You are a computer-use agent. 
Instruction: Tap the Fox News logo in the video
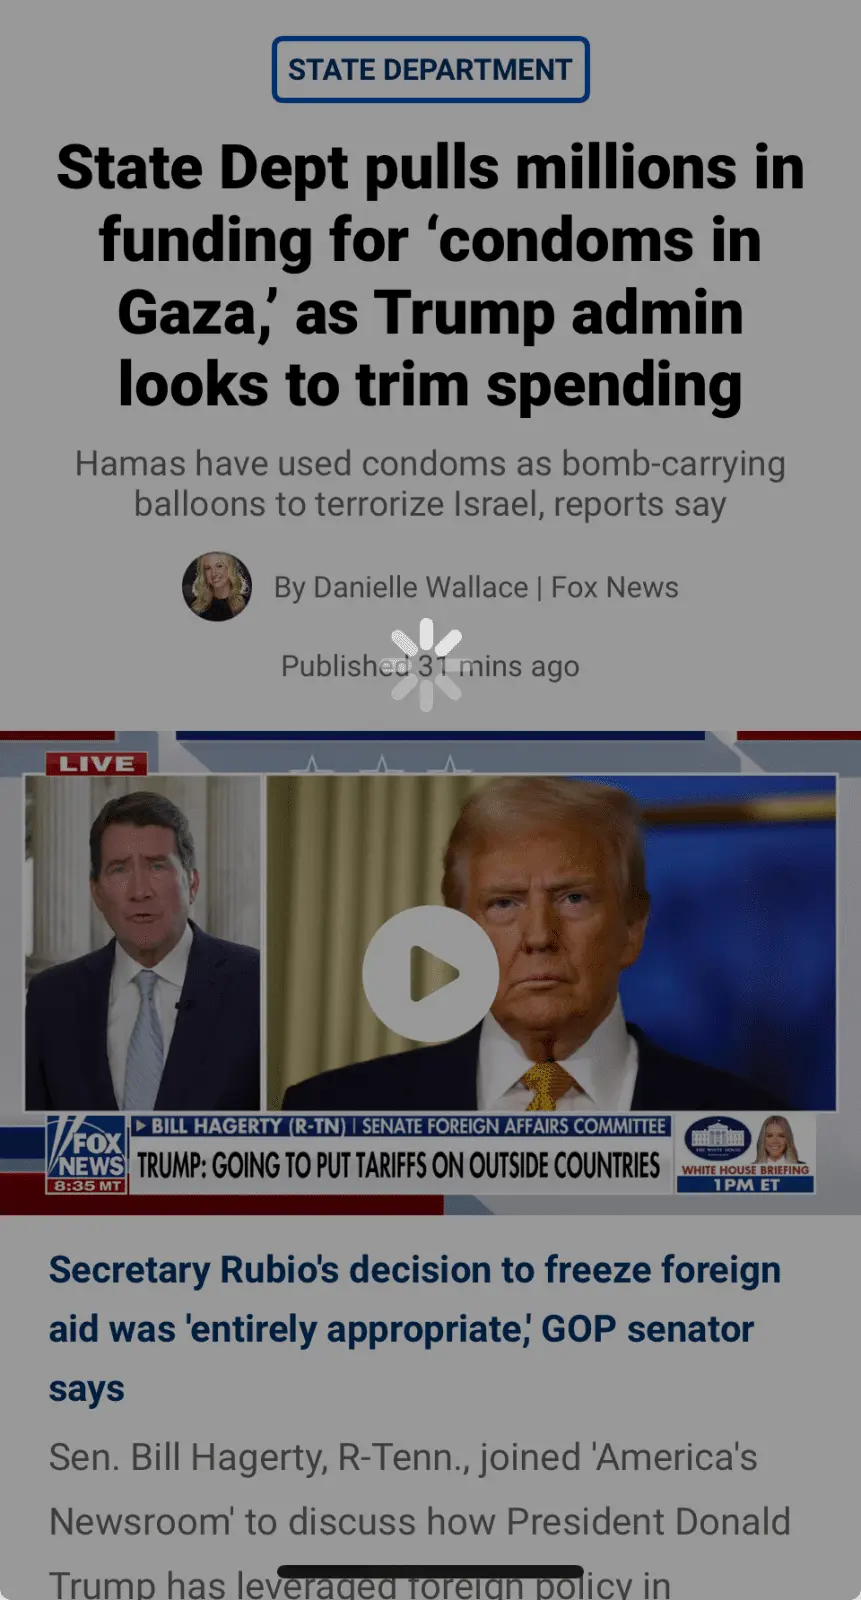(87, 1146)
